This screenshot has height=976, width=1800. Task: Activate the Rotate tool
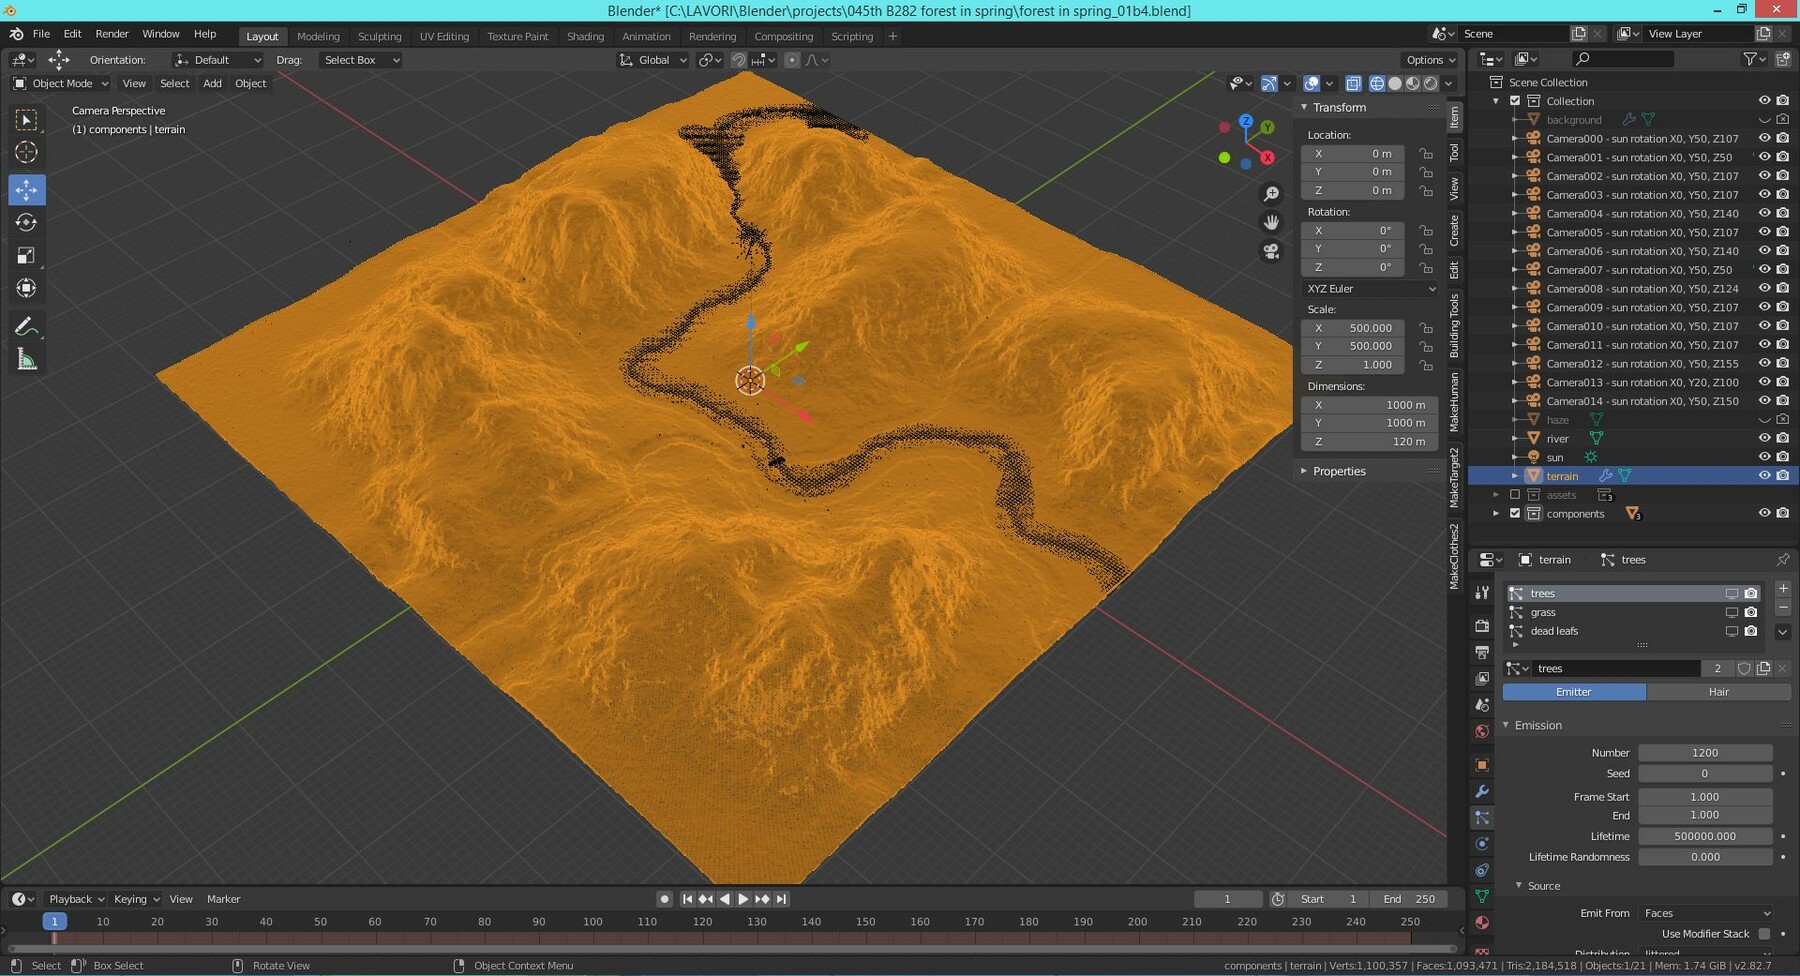[26, 222]
